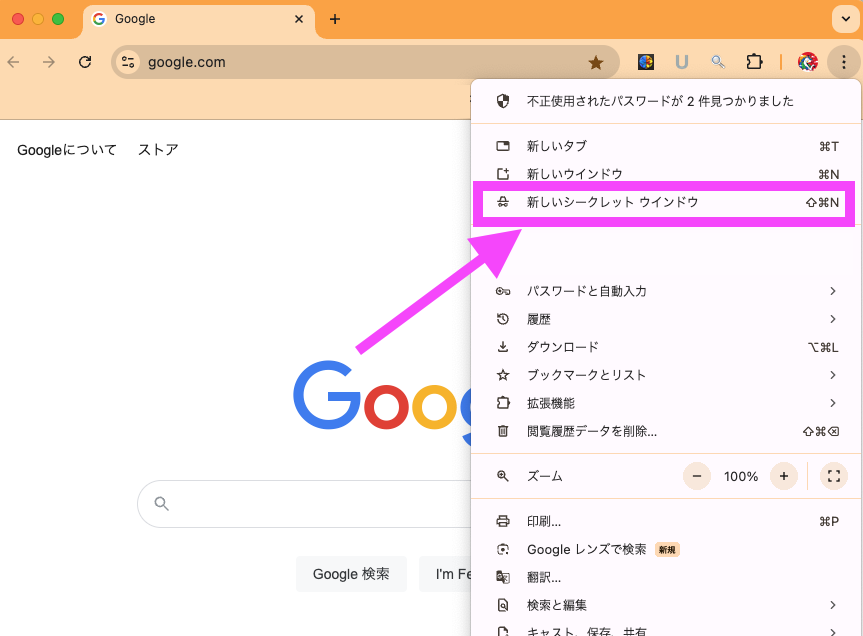Click the colorful globe extension icon

click(646, 62)
